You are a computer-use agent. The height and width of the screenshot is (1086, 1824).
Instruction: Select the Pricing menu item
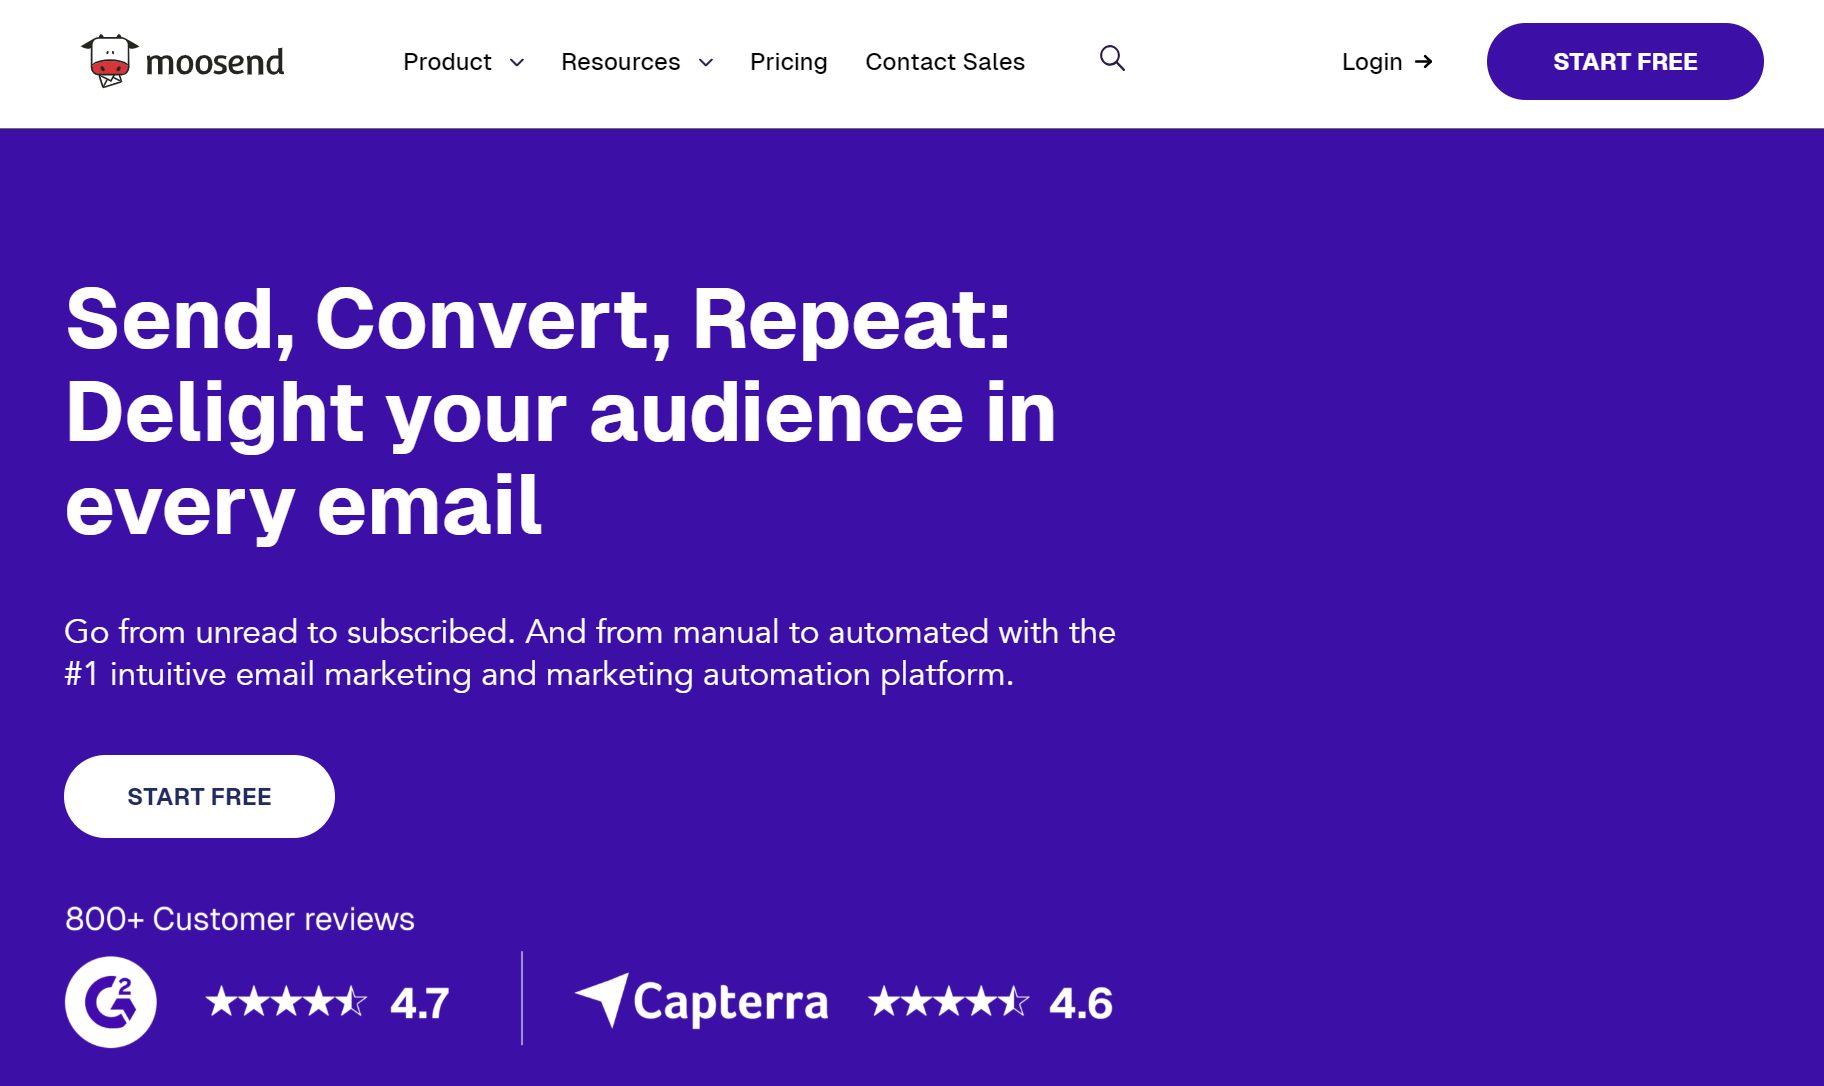click(x=789, y=61)
